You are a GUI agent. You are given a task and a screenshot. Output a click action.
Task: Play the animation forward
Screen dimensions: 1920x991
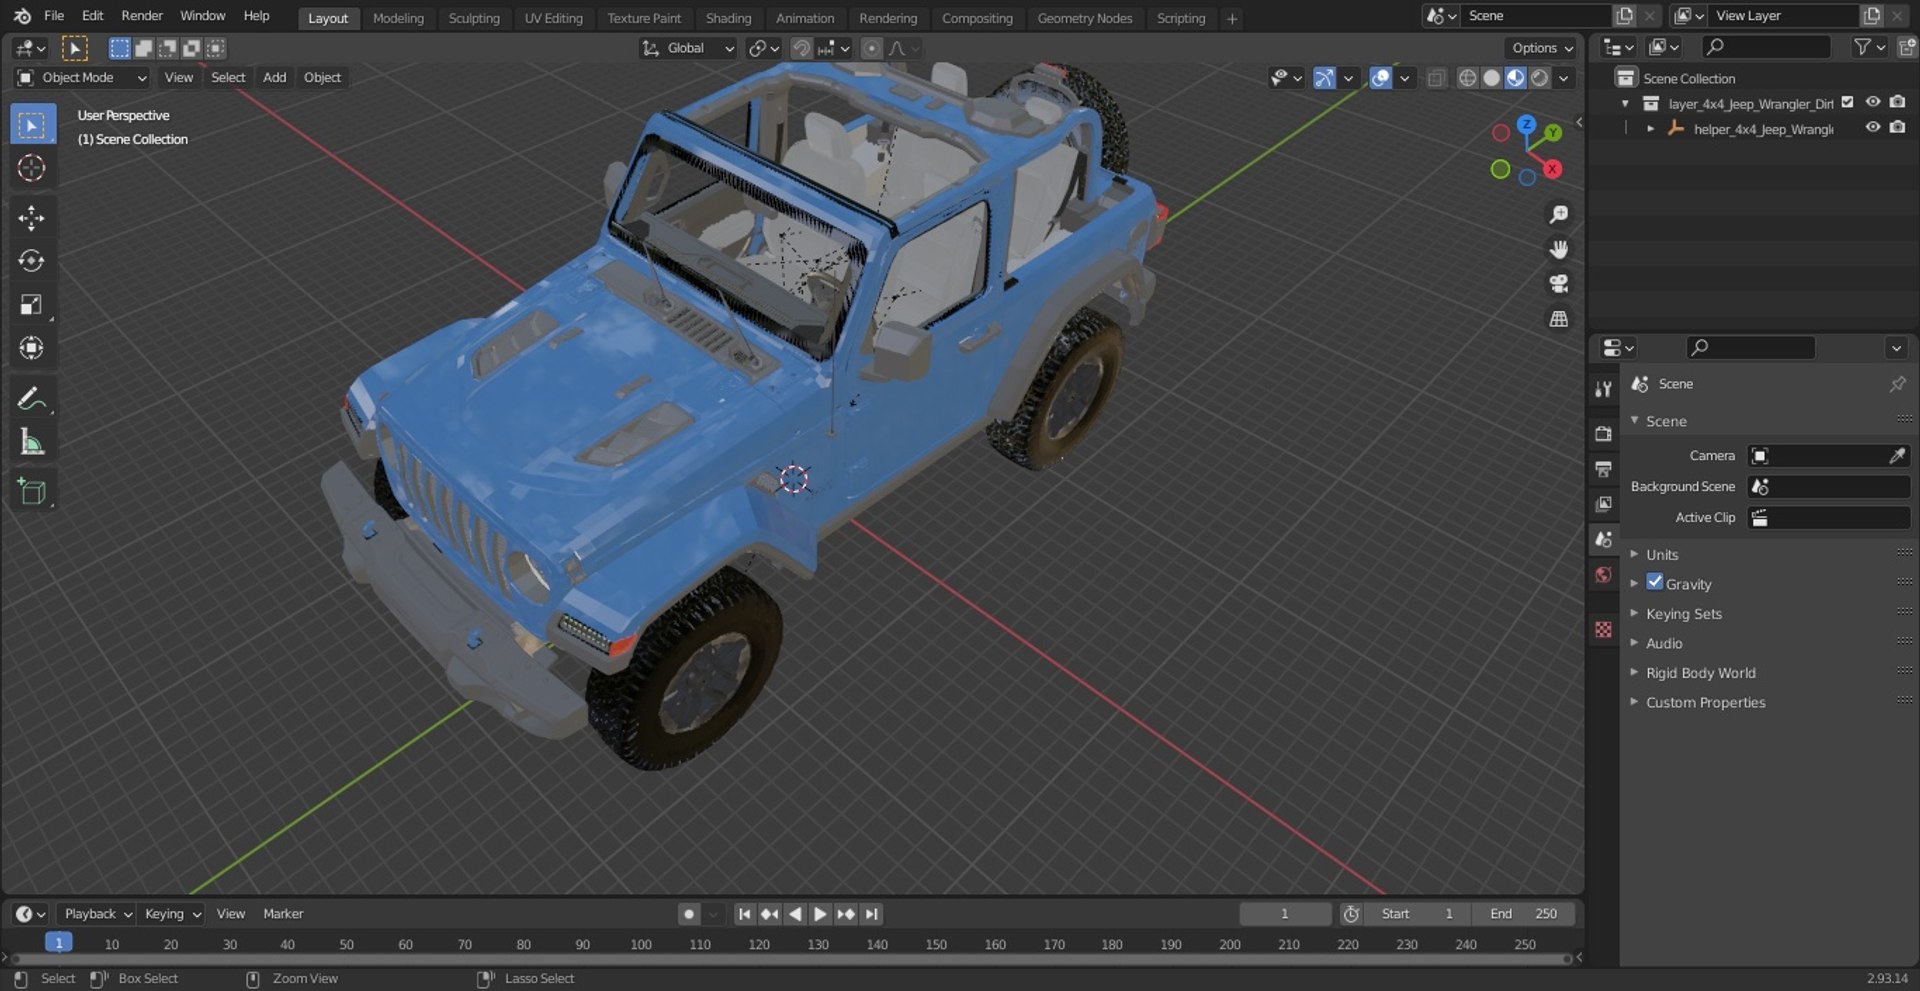pos(820,914)
